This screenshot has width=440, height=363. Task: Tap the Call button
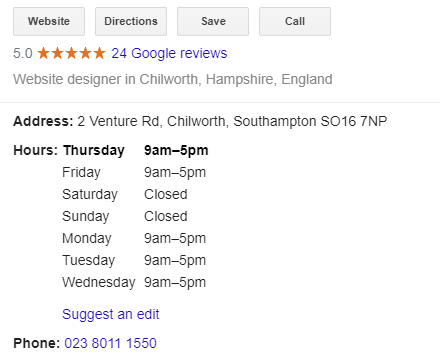click(x=295, y=21)
